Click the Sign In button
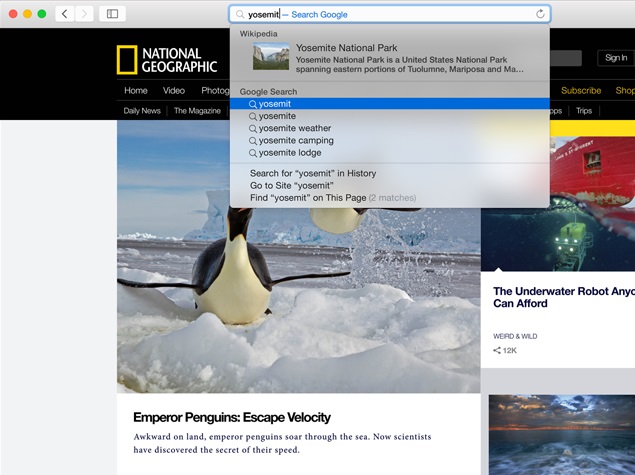Viewport: 635px width, 475px height. click(616, 58)
